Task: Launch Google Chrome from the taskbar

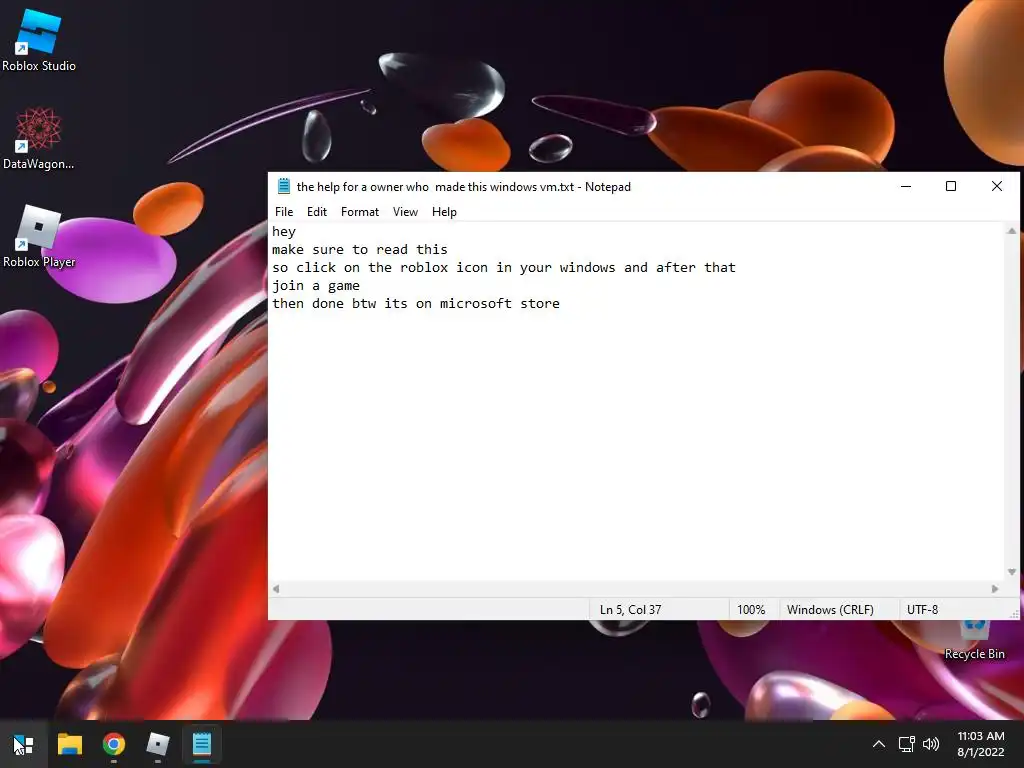Action: pos(114,744)
